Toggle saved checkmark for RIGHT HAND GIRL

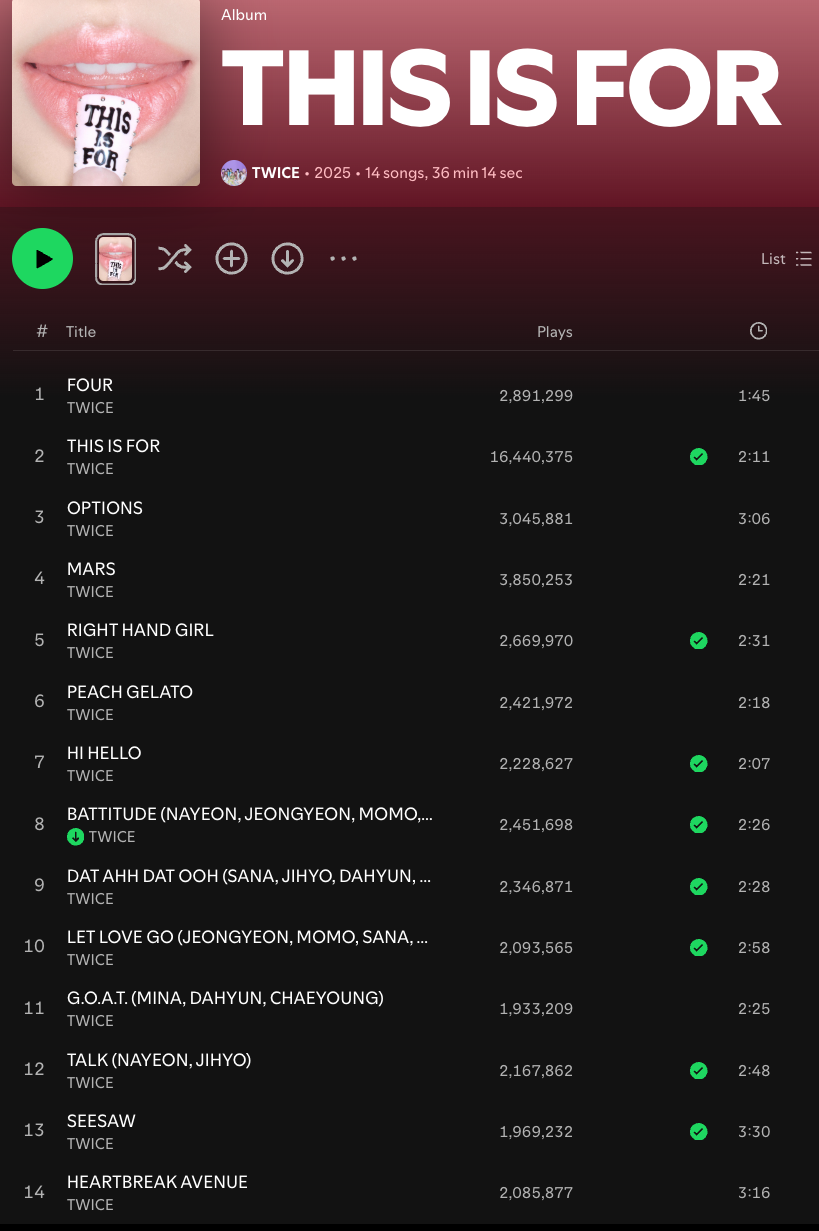click(699, 641)
